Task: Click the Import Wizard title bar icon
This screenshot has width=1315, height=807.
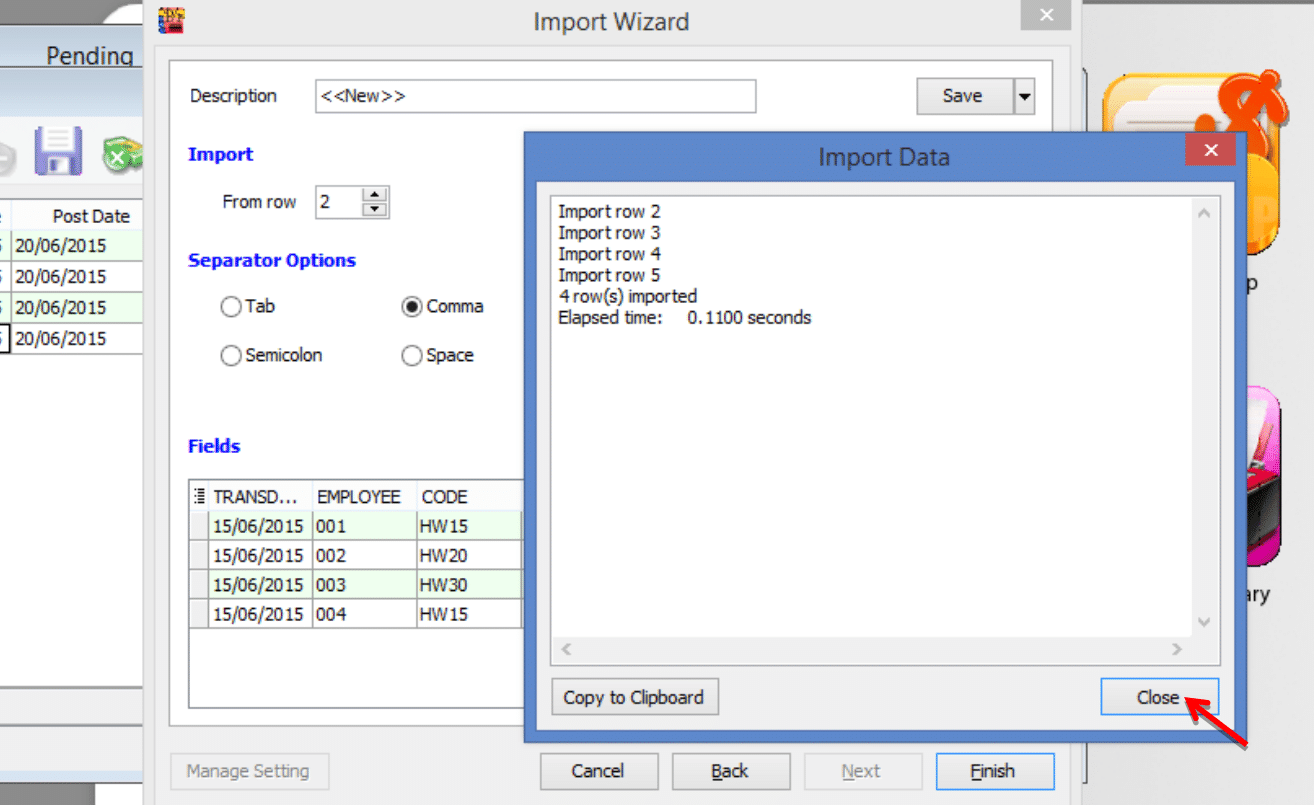Action: click(170, 21)
